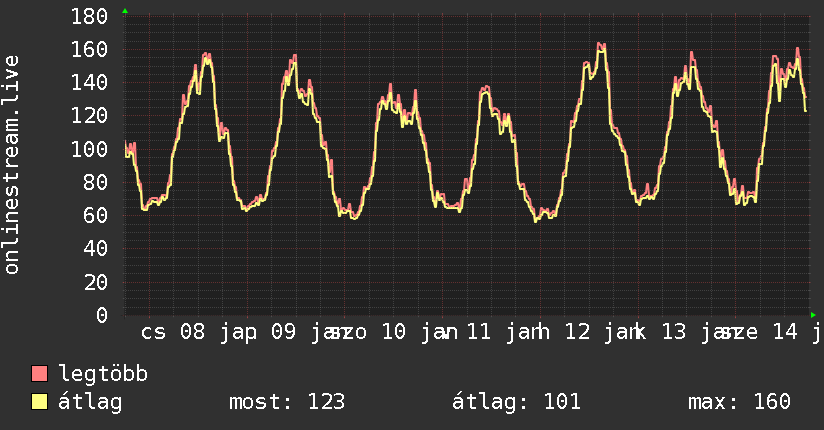Click the 140 y-axis label
Screen dimensions: 824x430
(89, 83)
